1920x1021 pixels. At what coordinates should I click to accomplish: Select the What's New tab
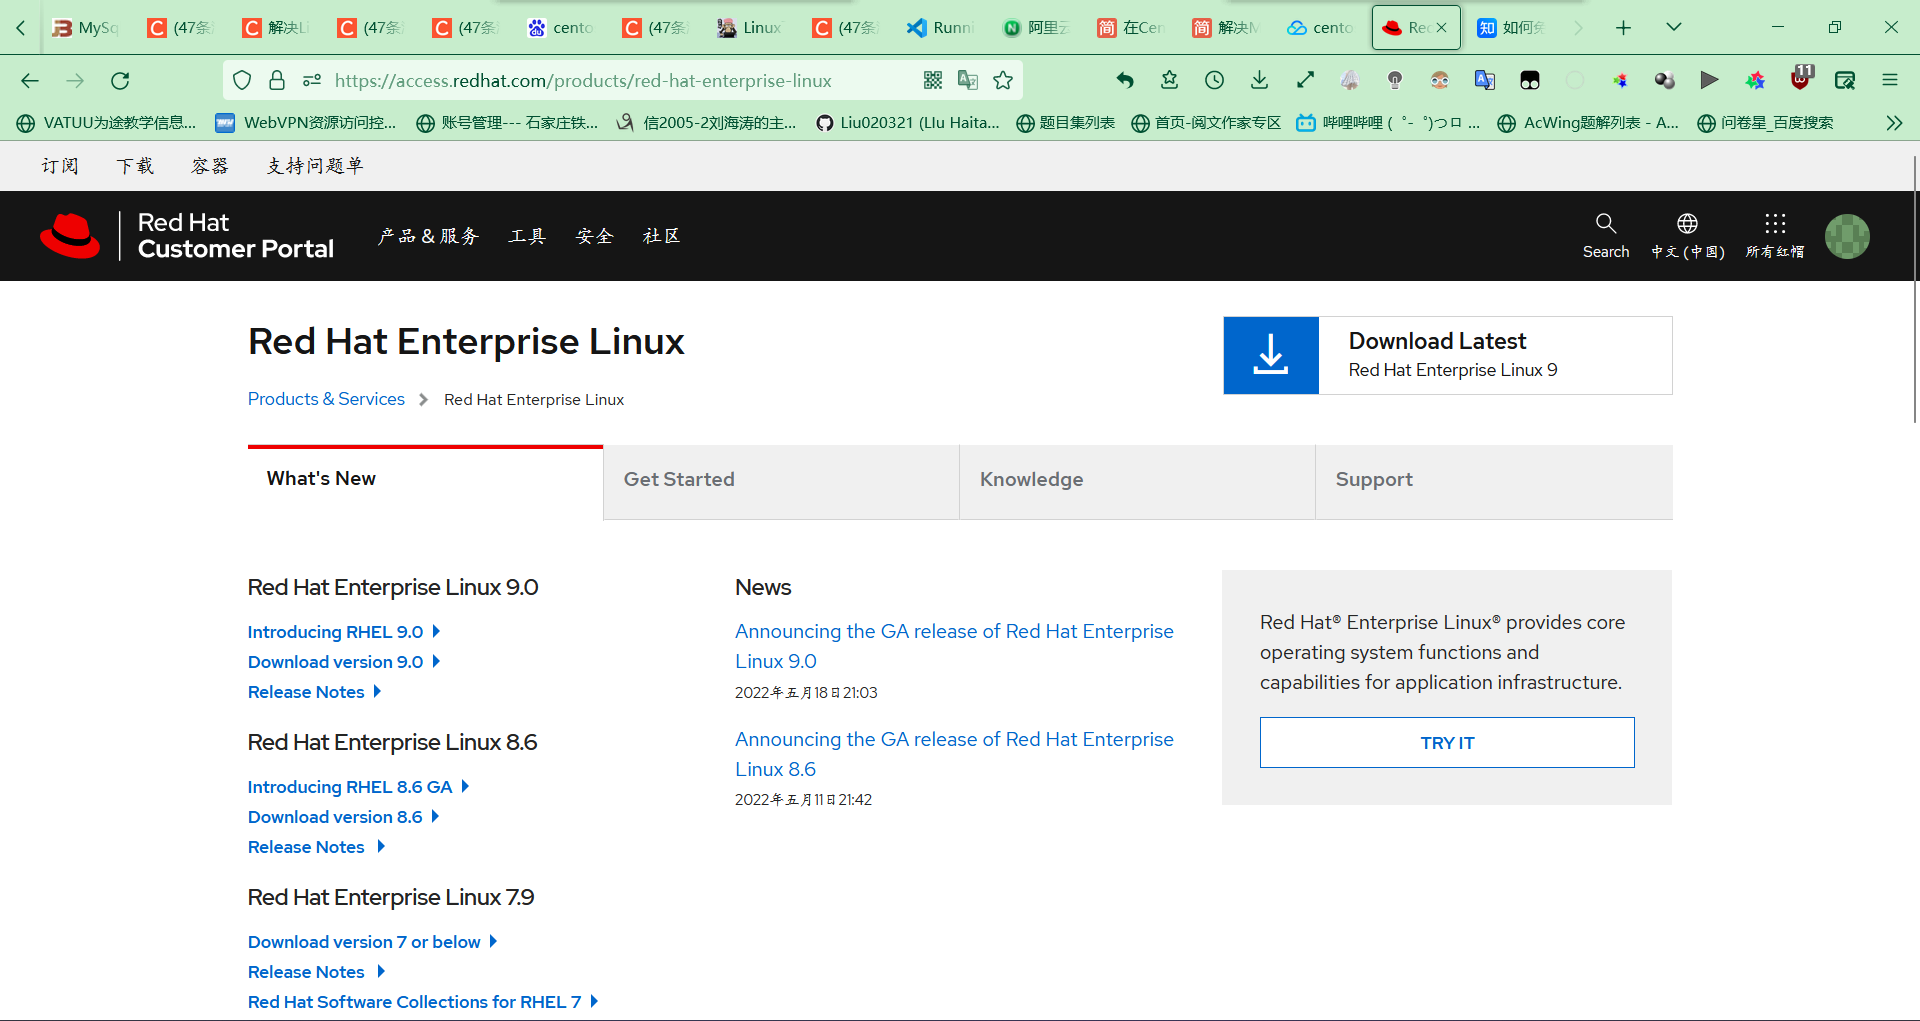click(x=425, y=480)
